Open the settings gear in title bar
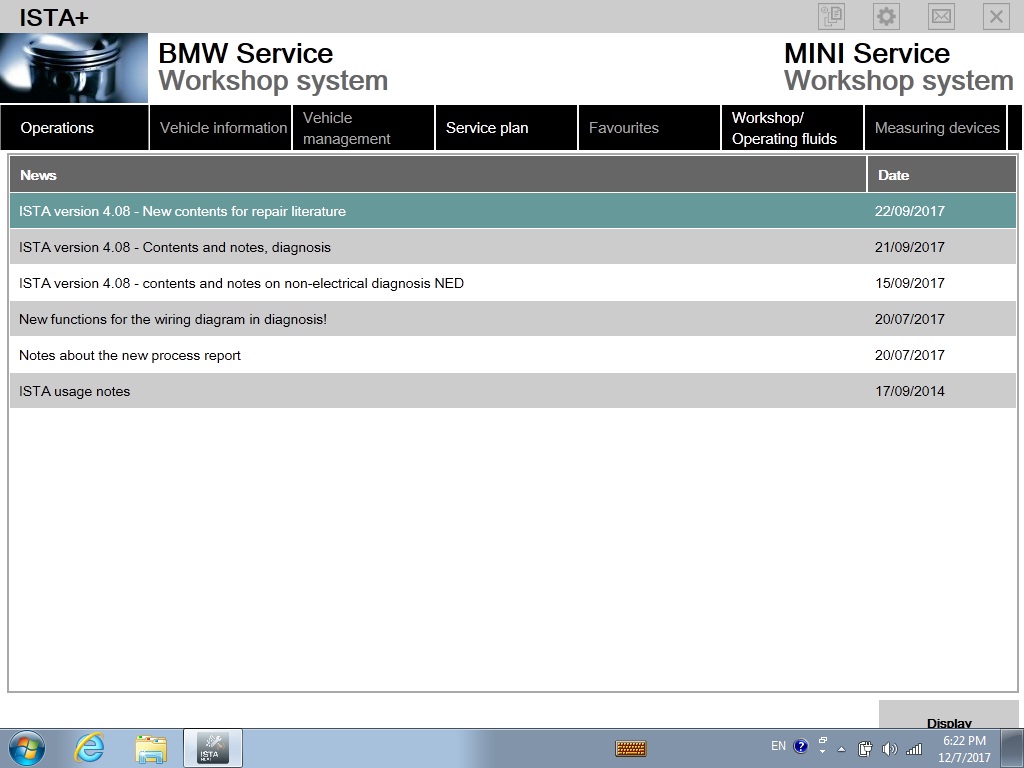Image resolution: width=1024 pixels, height=768 pixels. pyautogui.click(x=886, y=16)
